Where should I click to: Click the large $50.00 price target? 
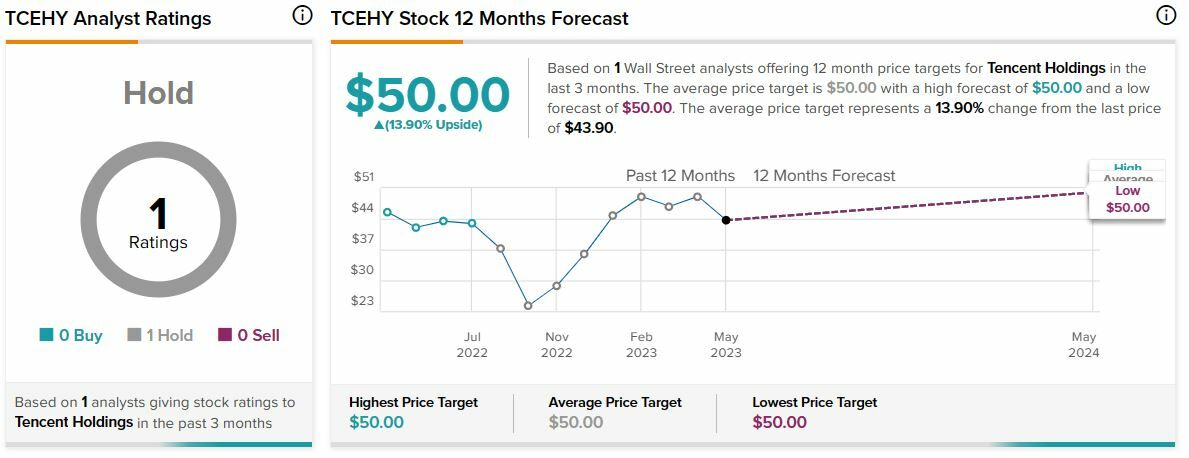[428, 94]
